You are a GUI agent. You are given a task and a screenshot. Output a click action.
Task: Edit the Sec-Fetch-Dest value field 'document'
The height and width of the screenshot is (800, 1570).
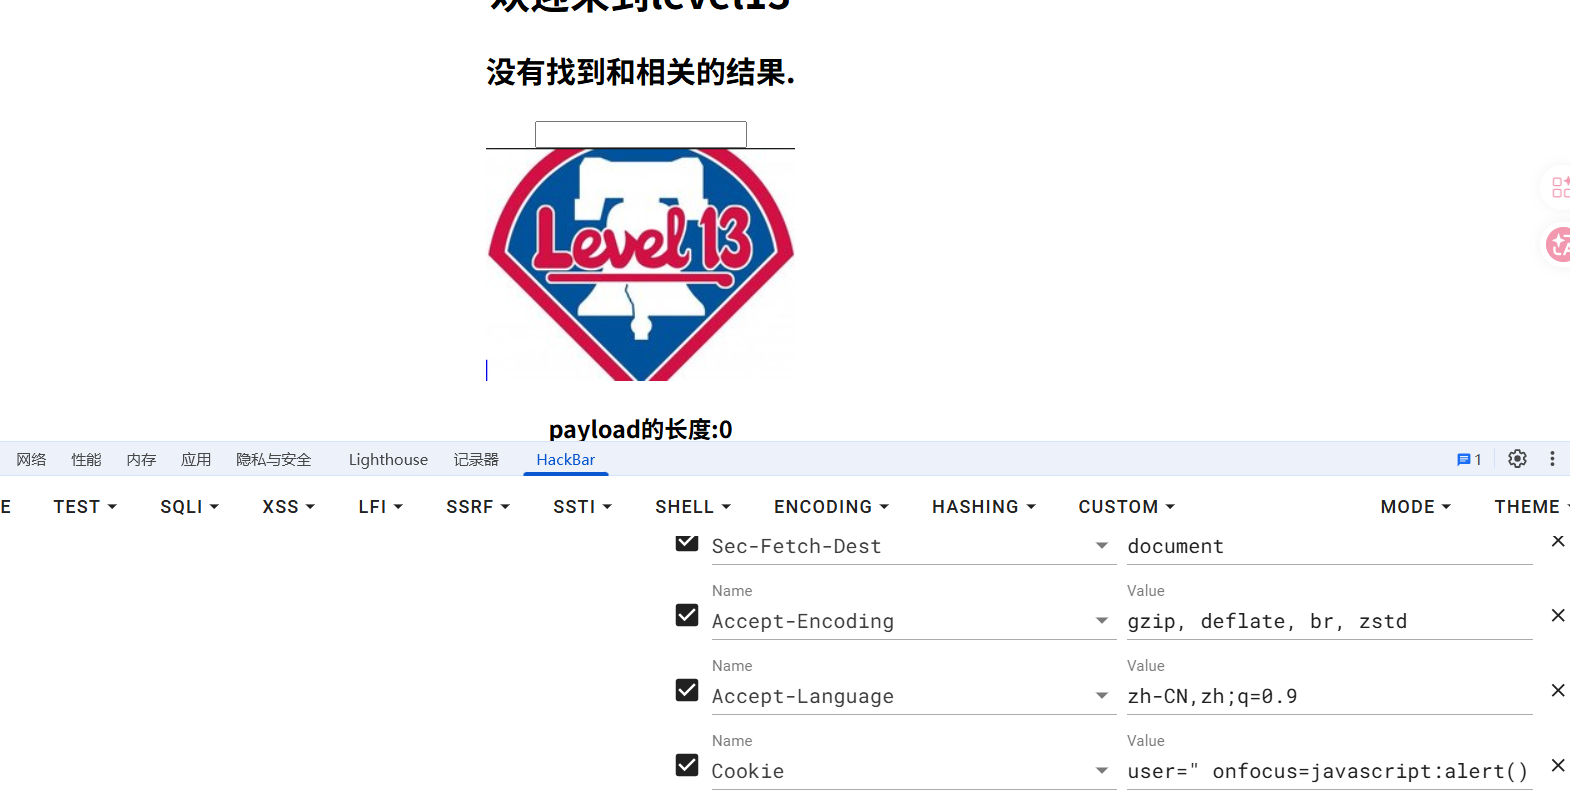pos(1330,546)
